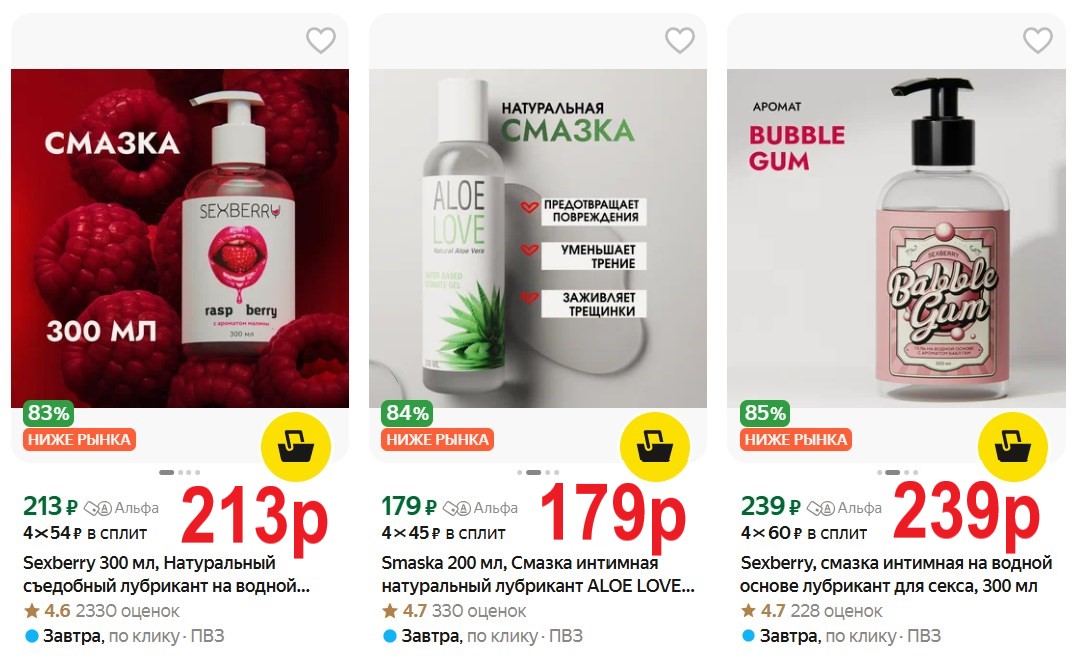The image size is (1076, 664).
Task: Click the image carousel dots under raspberry product
Action: (180, 472)
